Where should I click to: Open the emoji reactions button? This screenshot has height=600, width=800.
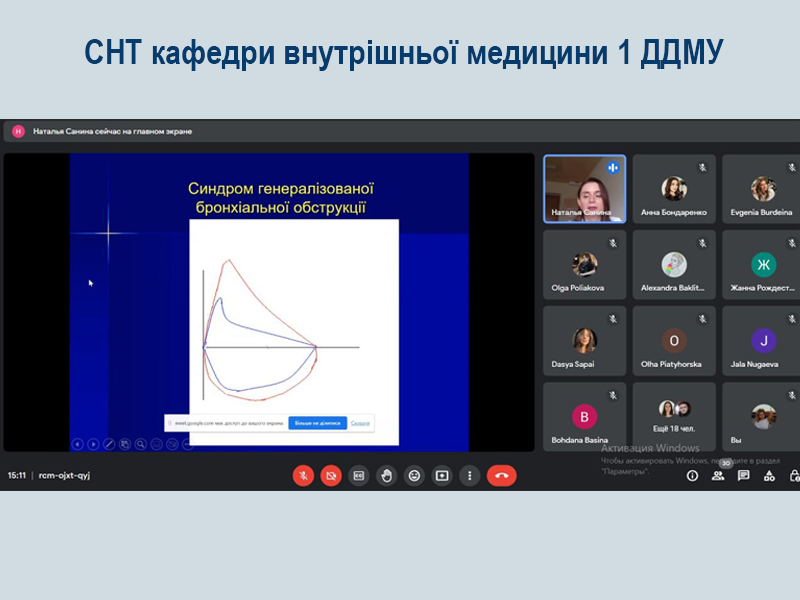414,476
